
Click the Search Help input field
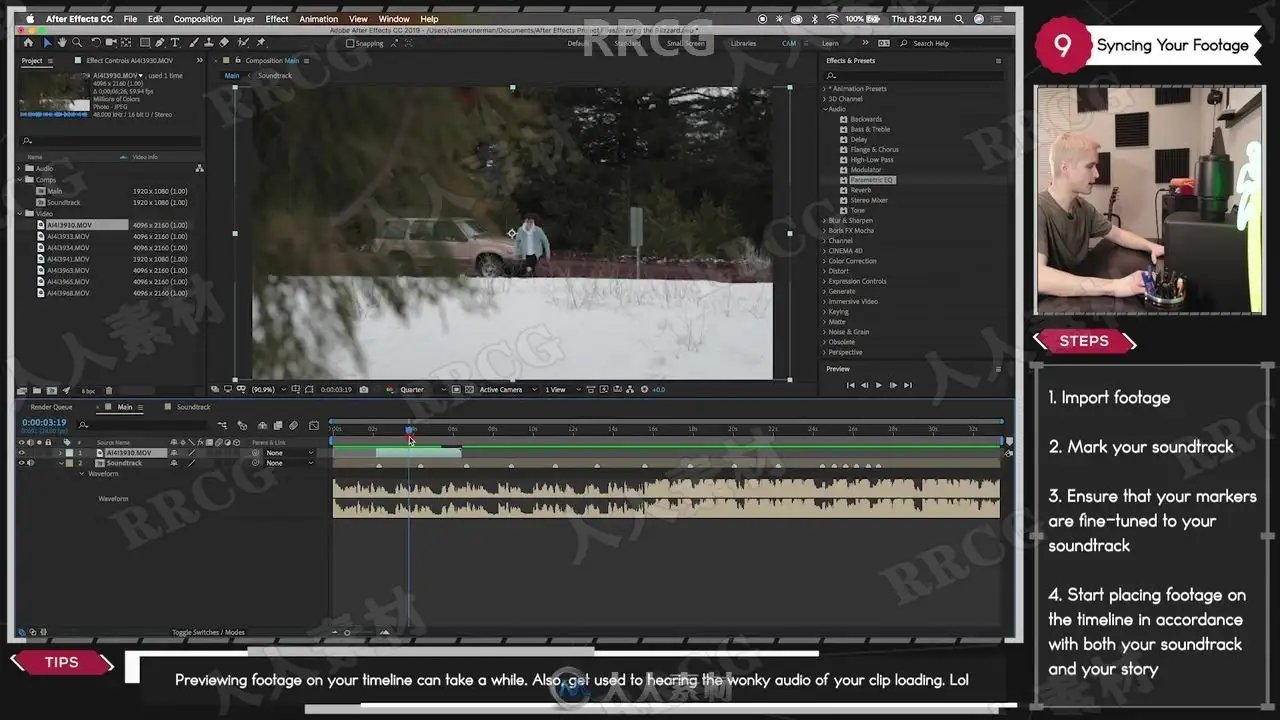point(954,43)
